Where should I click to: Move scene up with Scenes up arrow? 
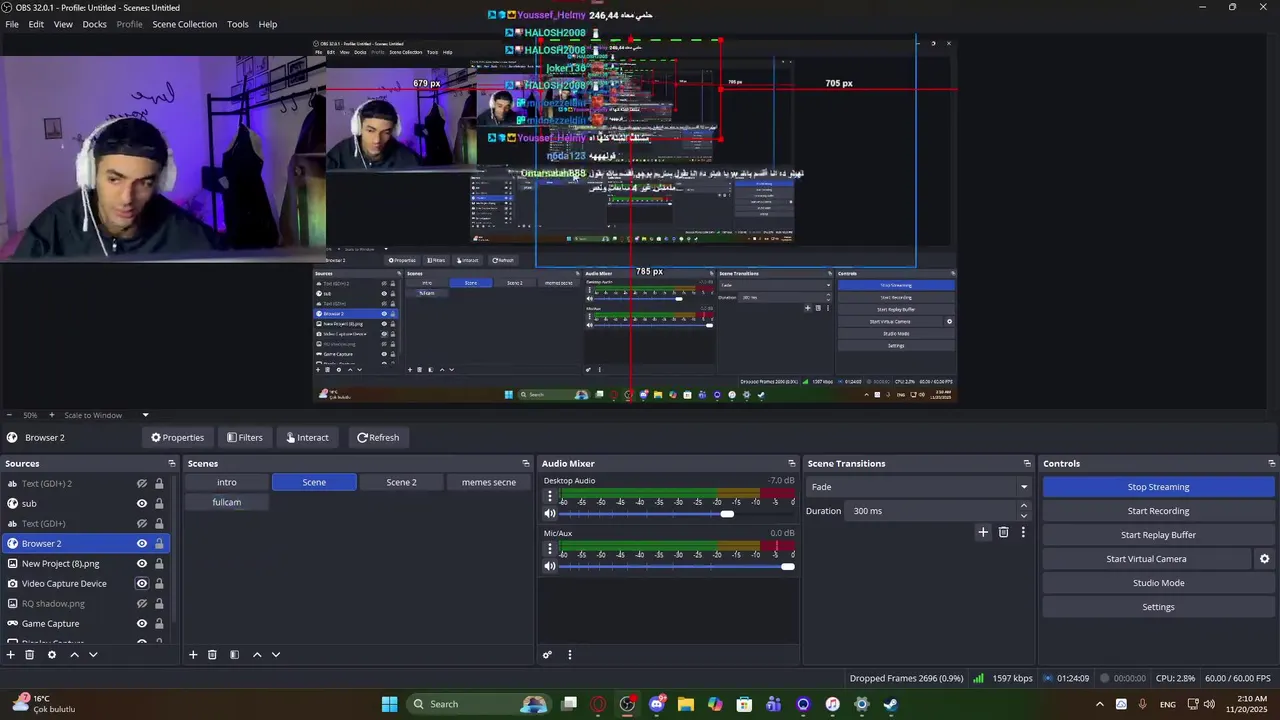pos(256,655)
